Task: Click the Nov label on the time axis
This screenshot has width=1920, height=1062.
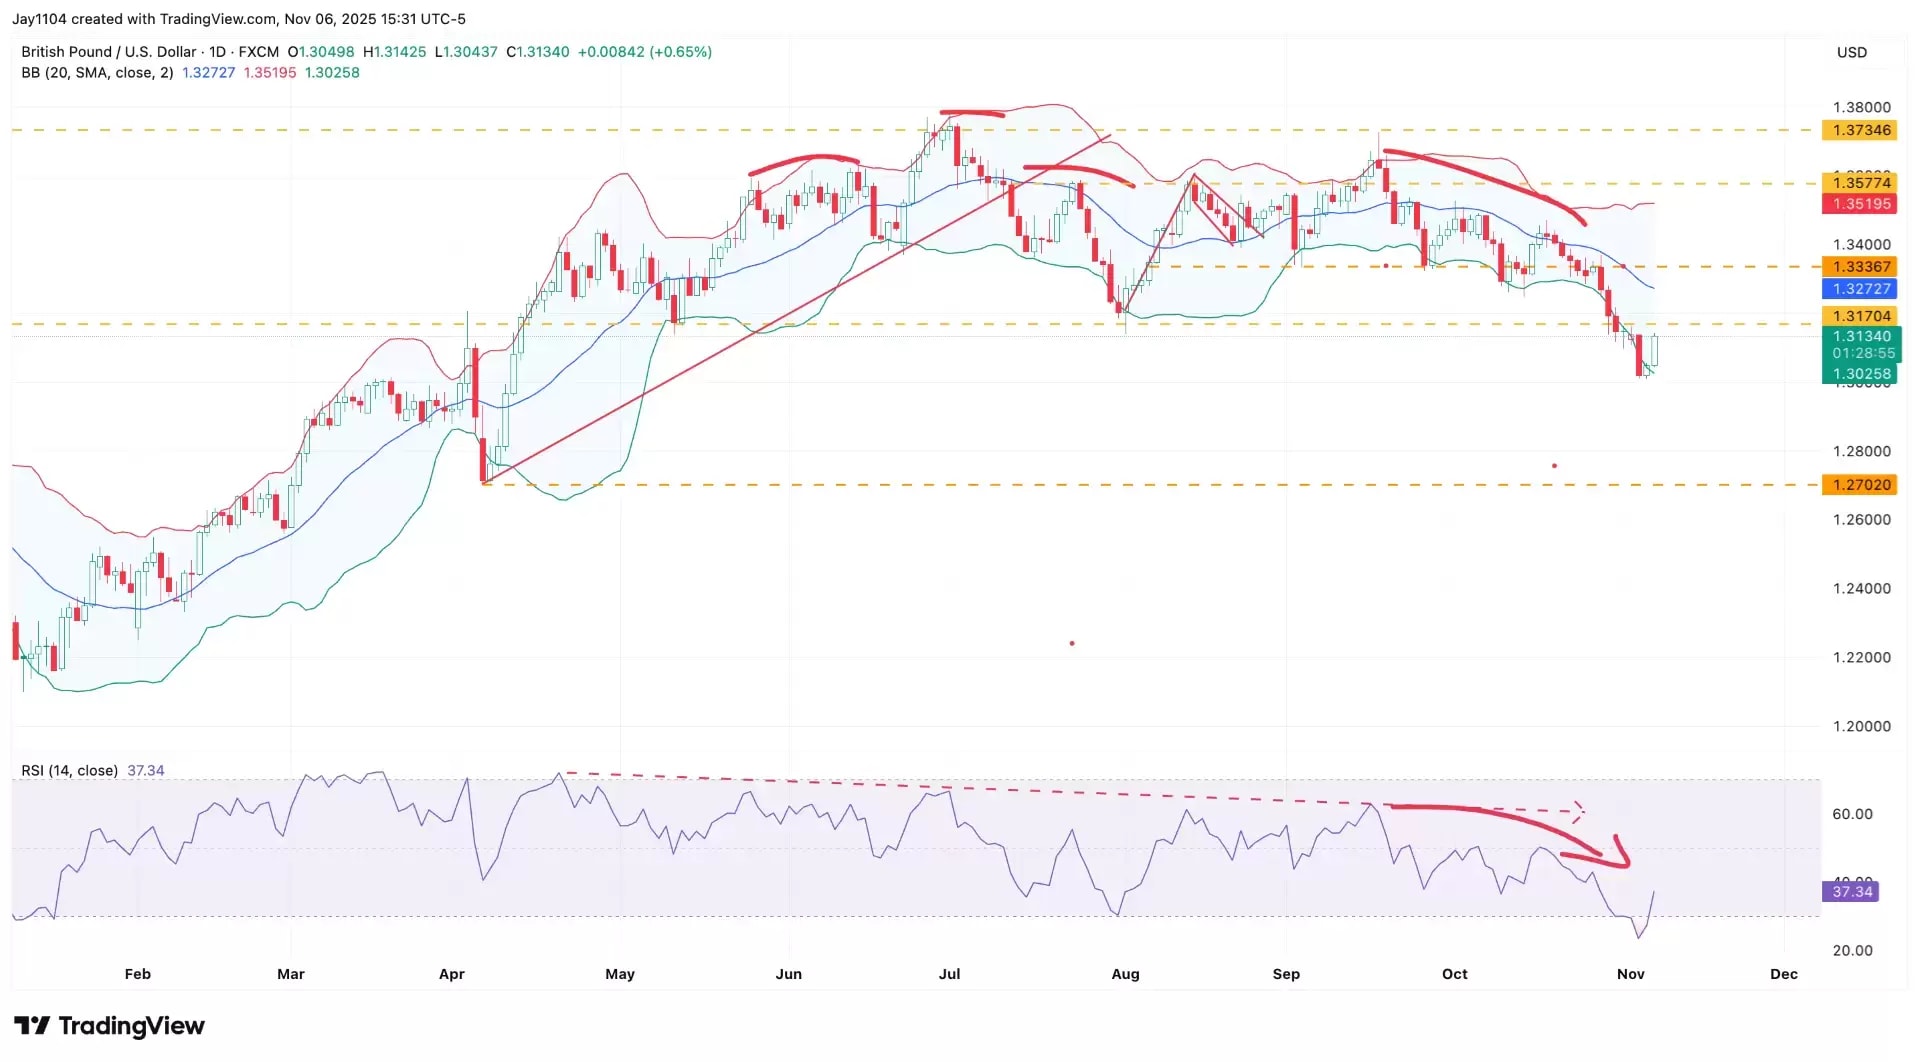Action: 1630,974
